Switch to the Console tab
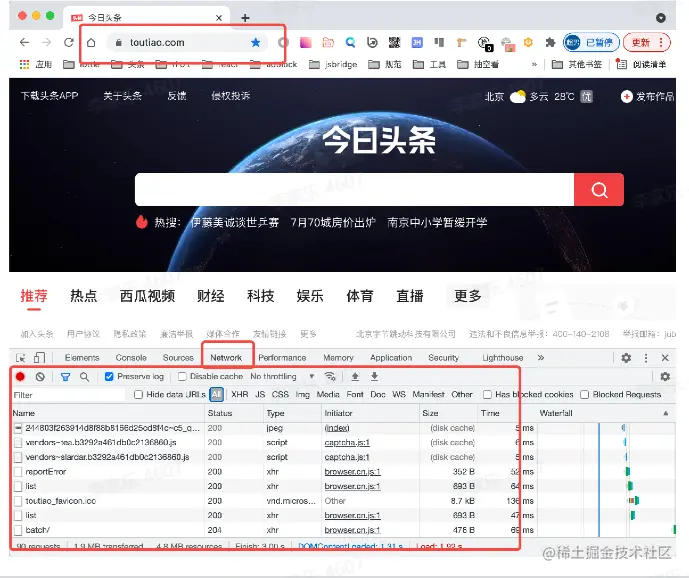 point(131,358)
